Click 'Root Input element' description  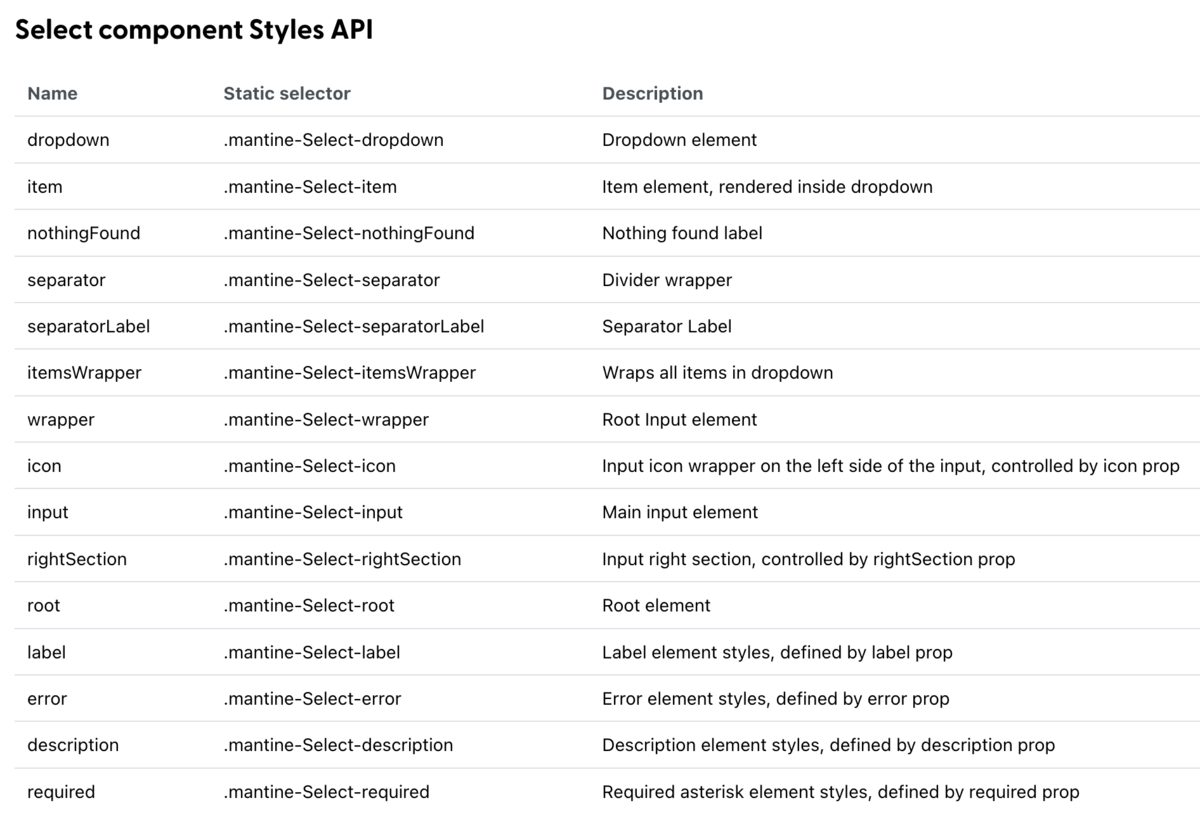coord(680,420)
